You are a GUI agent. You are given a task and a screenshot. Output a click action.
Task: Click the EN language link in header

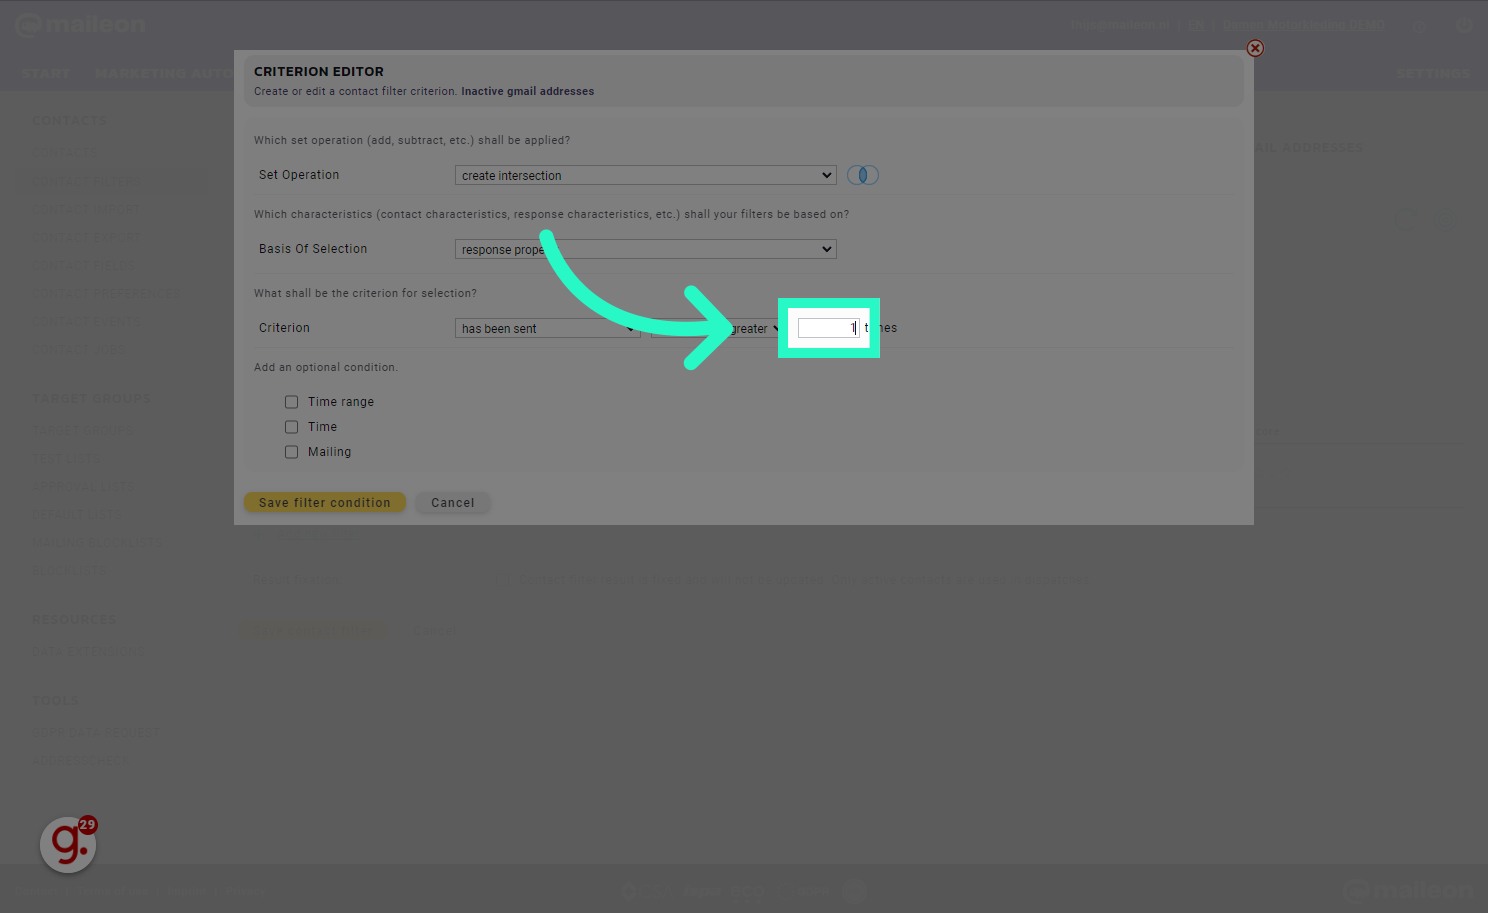pyautogui.click(x=1197, y=25)
